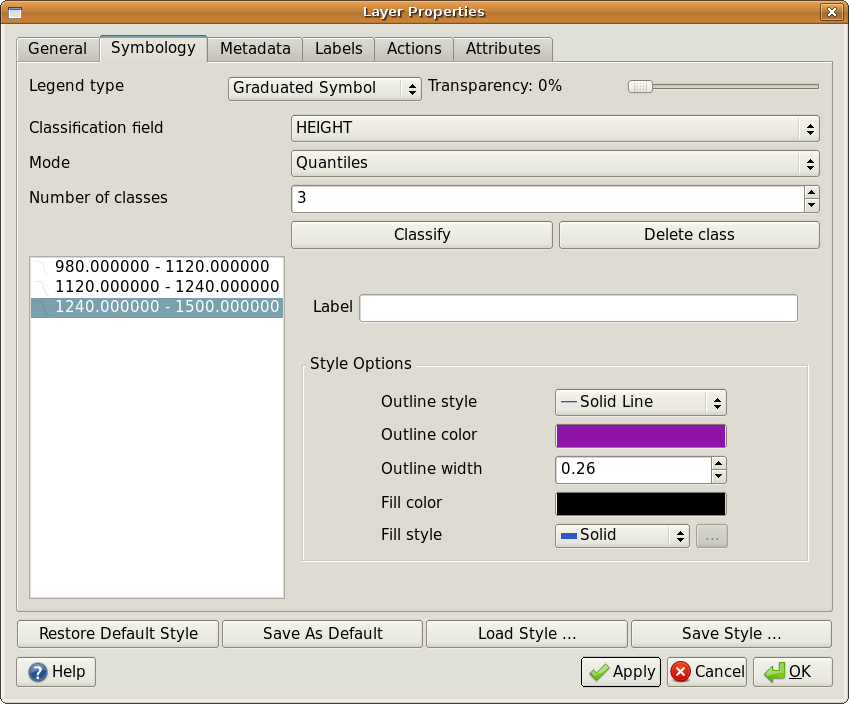The width and height of the screenshot is (849, 704).
Task: Open the Mode dropdown showing Quantiles
Action: tap(553, 163)
